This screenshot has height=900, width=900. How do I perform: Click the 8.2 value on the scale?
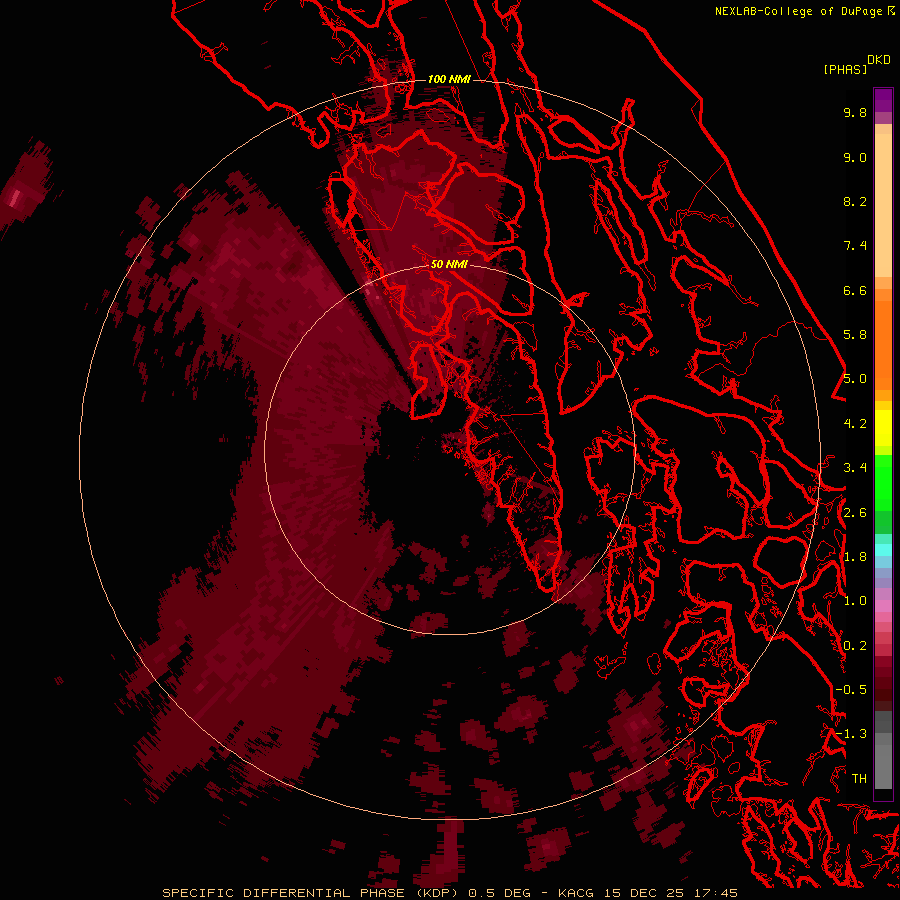(855, 201)
